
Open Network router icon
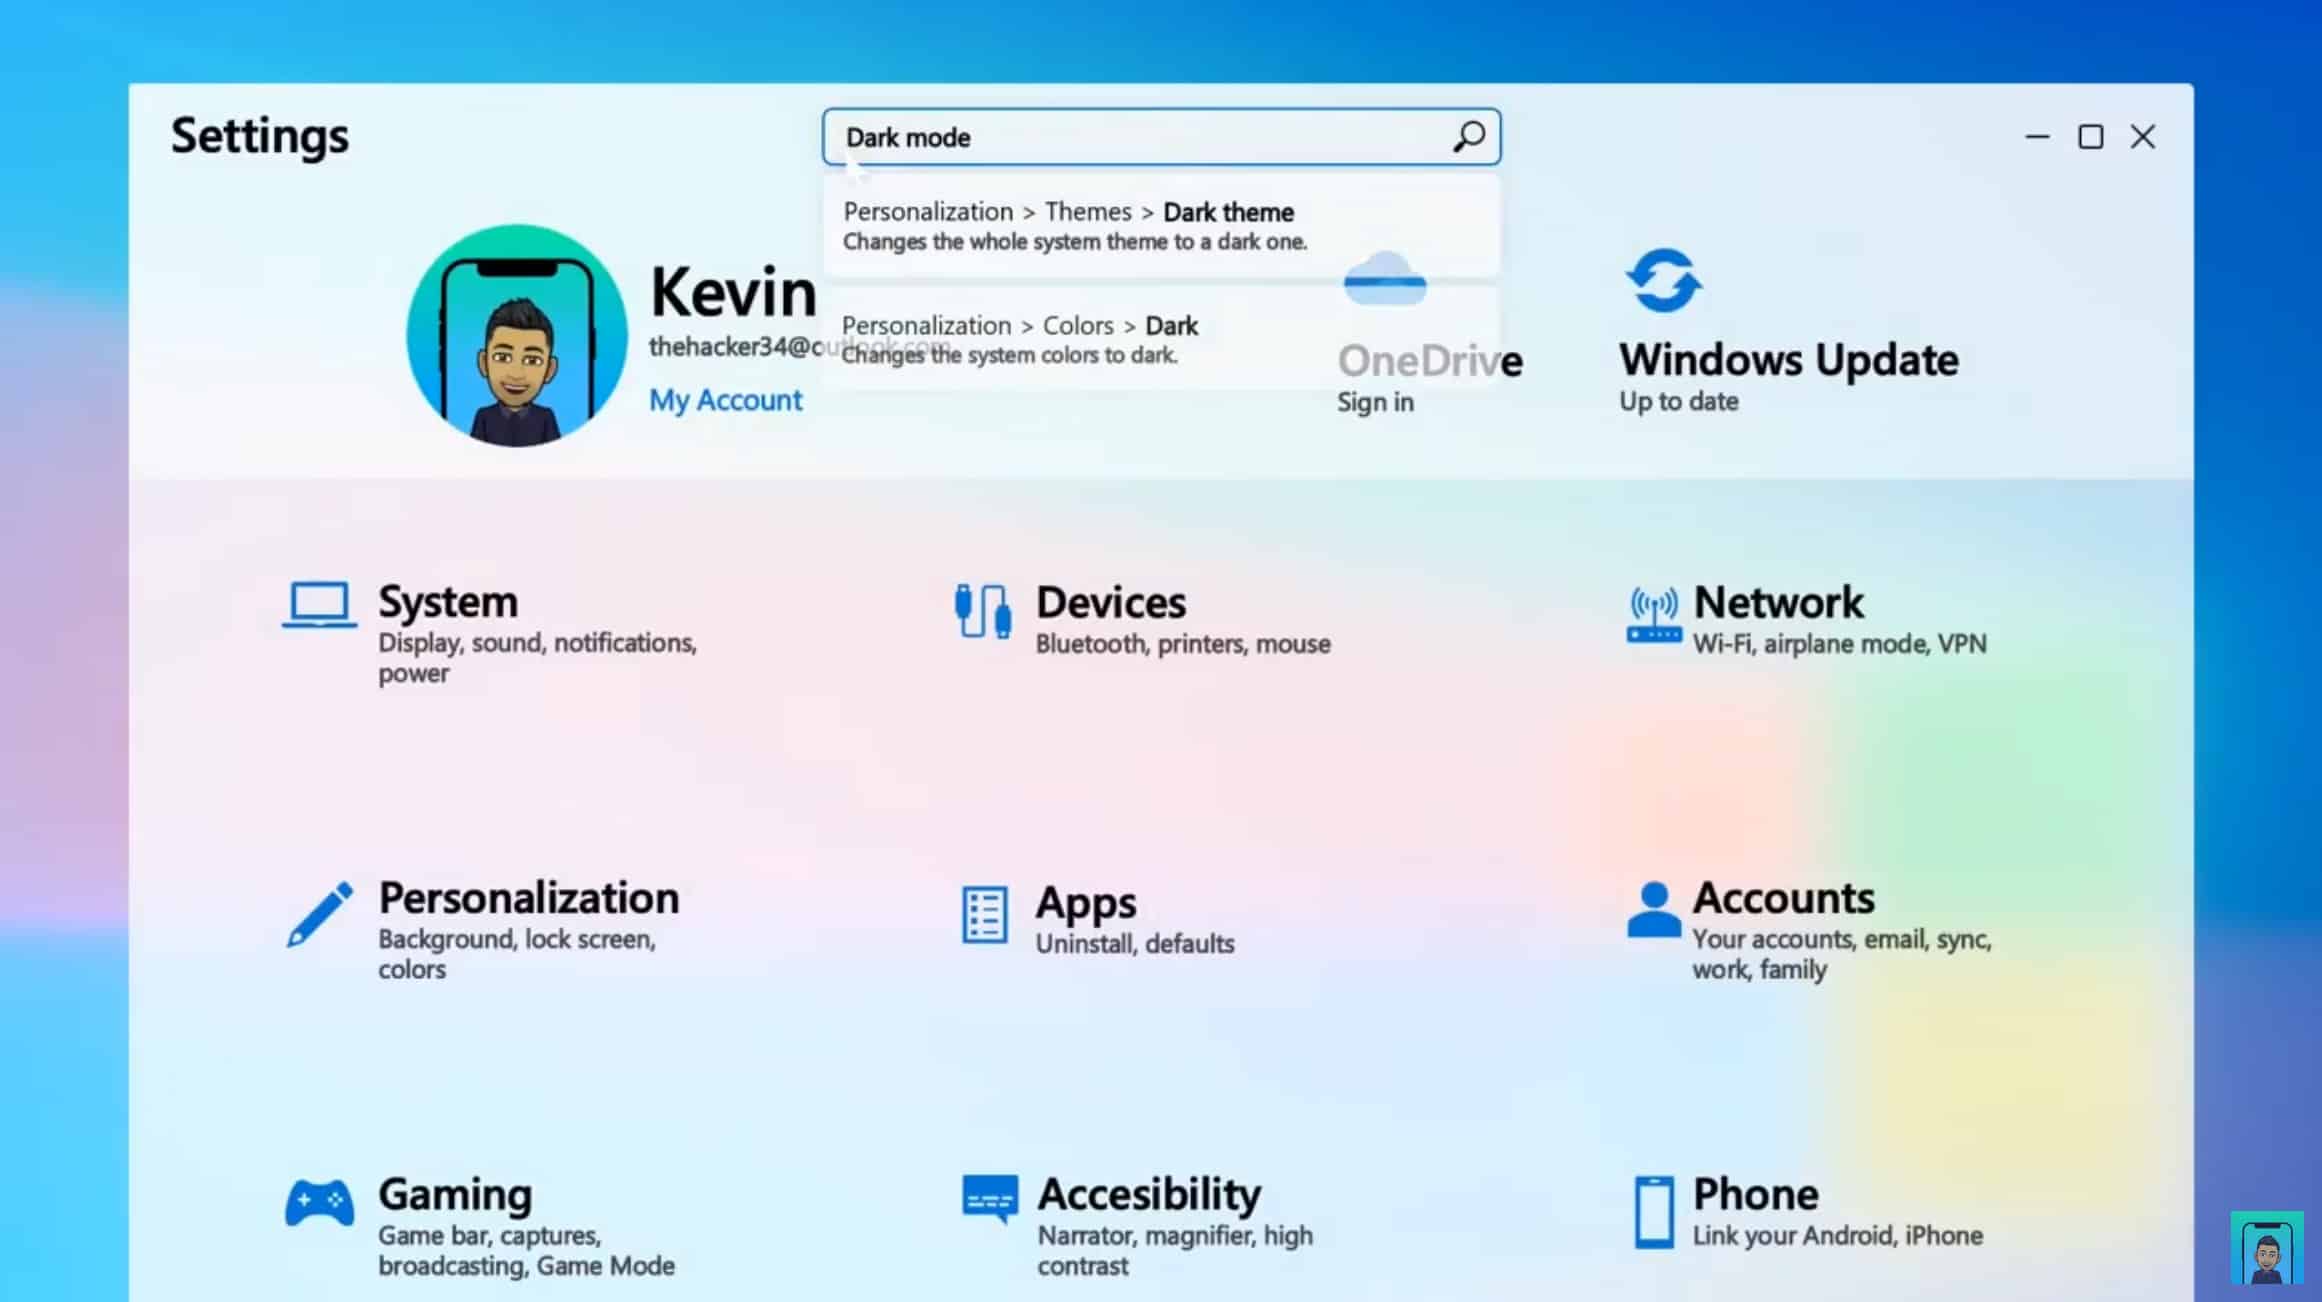[x=1653, y=614]
